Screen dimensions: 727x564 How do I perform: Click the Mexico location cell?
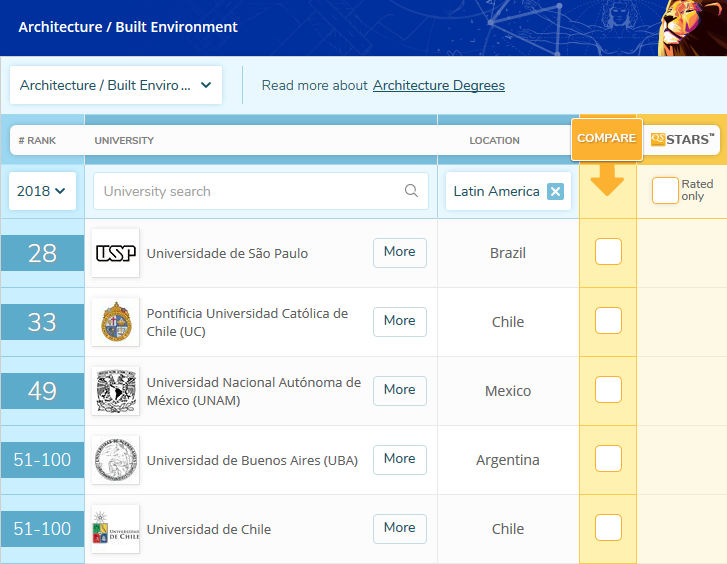508,391
